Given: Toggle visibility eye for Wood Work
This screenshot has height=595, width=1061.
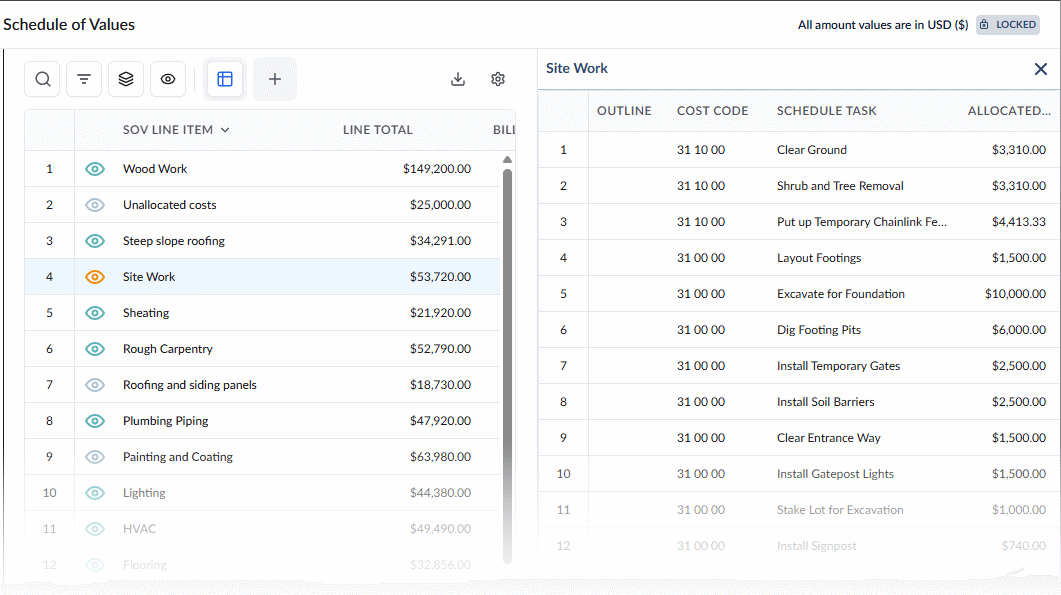Looking at the screenshot, I should point(95,169).
